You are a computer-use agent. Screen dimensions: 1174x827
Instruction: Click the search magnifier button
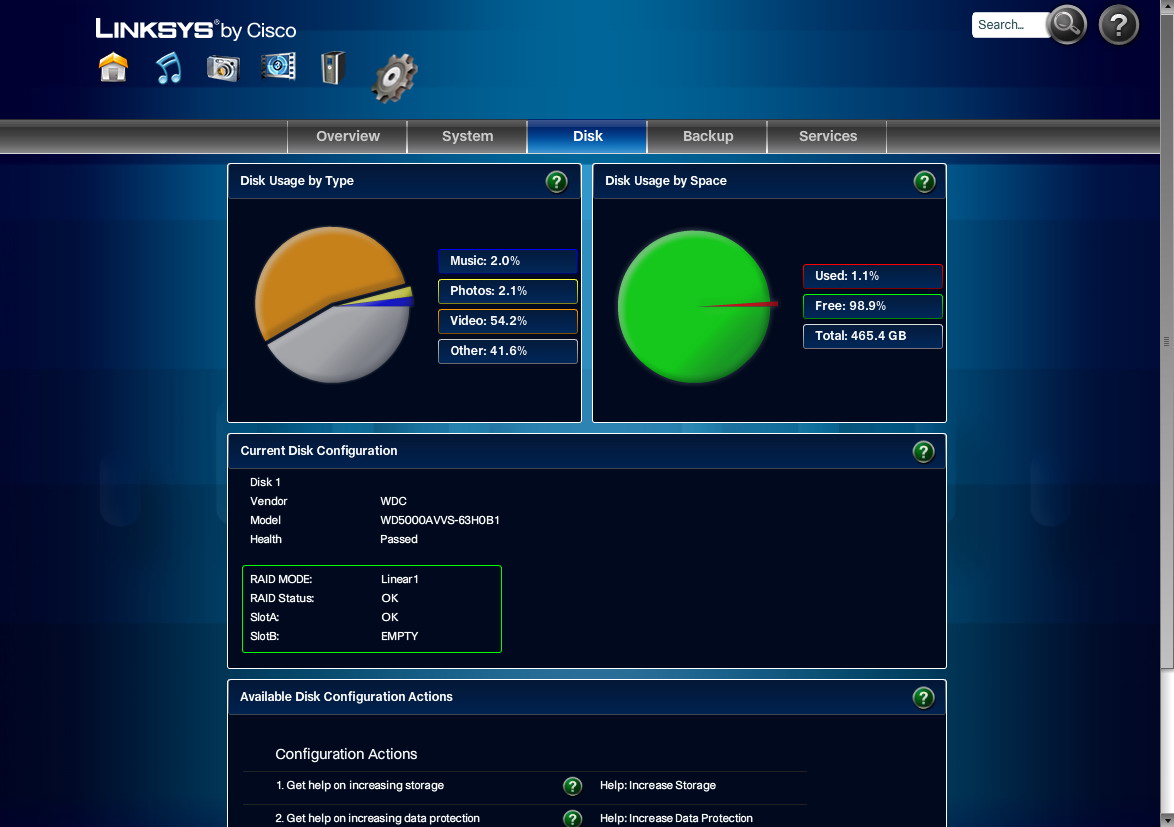coord(1066,25)
